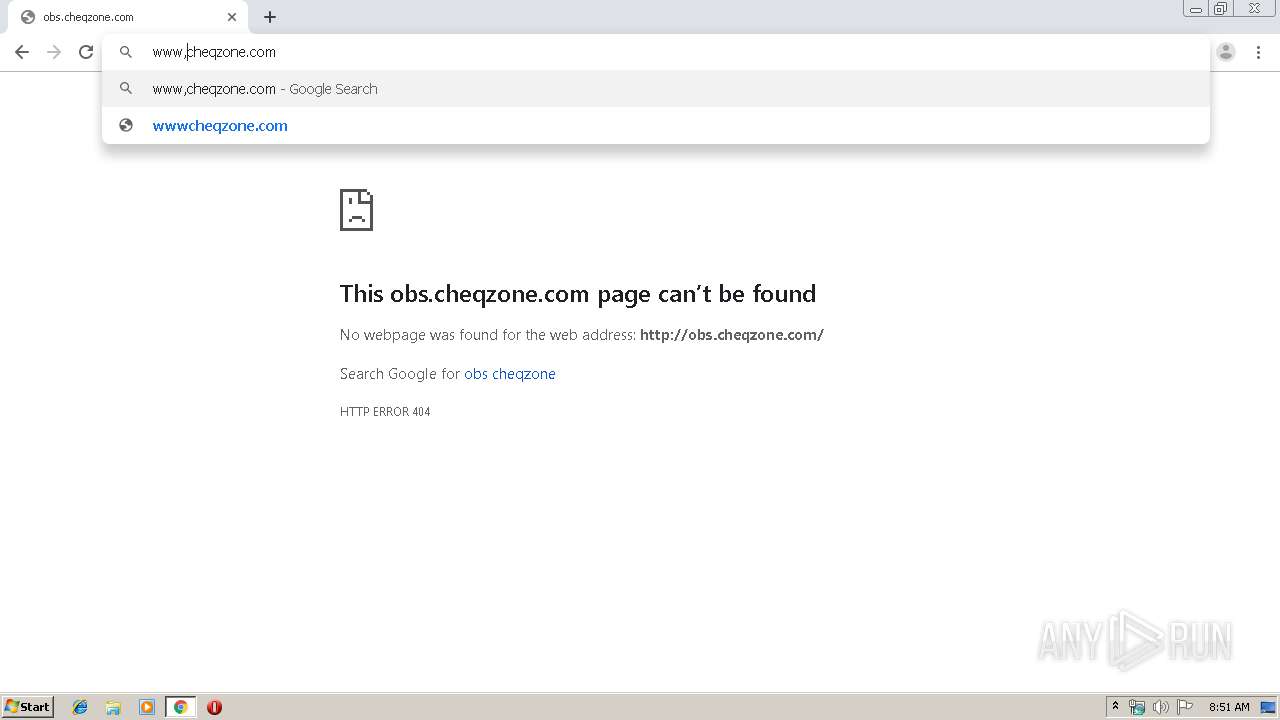Follow the 'obs cheqzone' search link
1280x720 pixels.
pyautogui.click(x=510, y=374)
